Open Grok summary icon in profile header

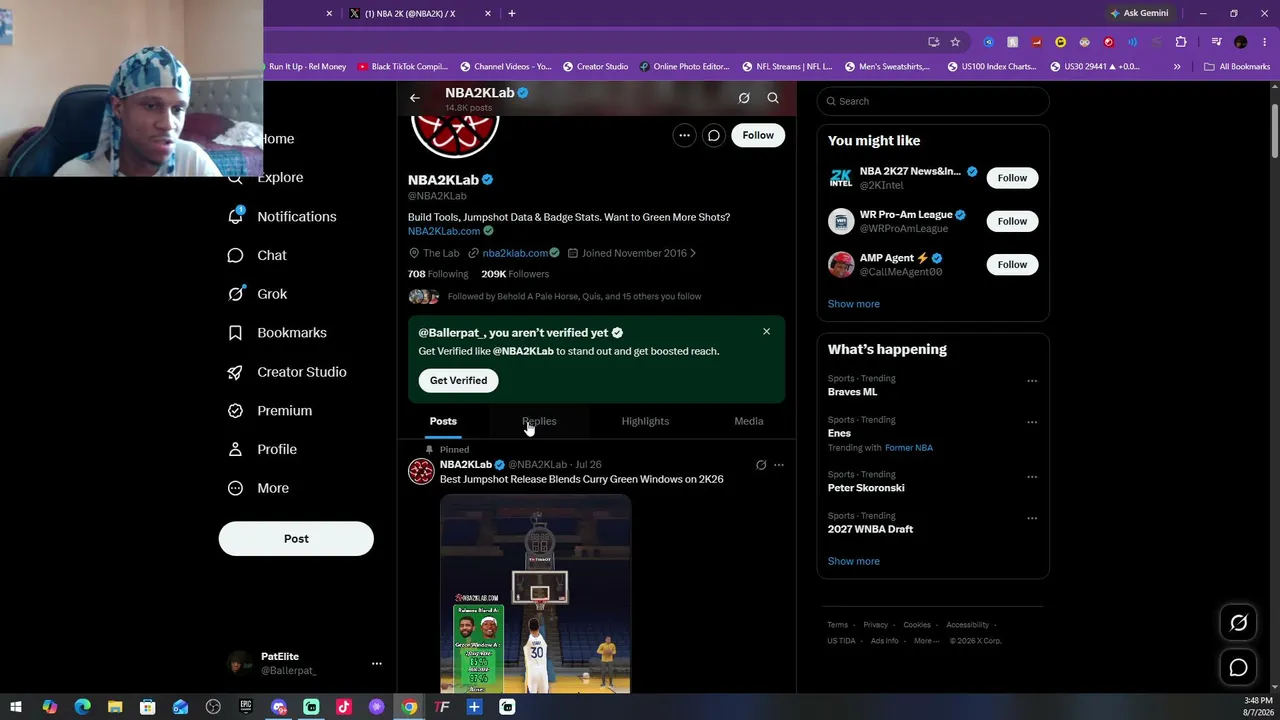[x=744, y=98]
